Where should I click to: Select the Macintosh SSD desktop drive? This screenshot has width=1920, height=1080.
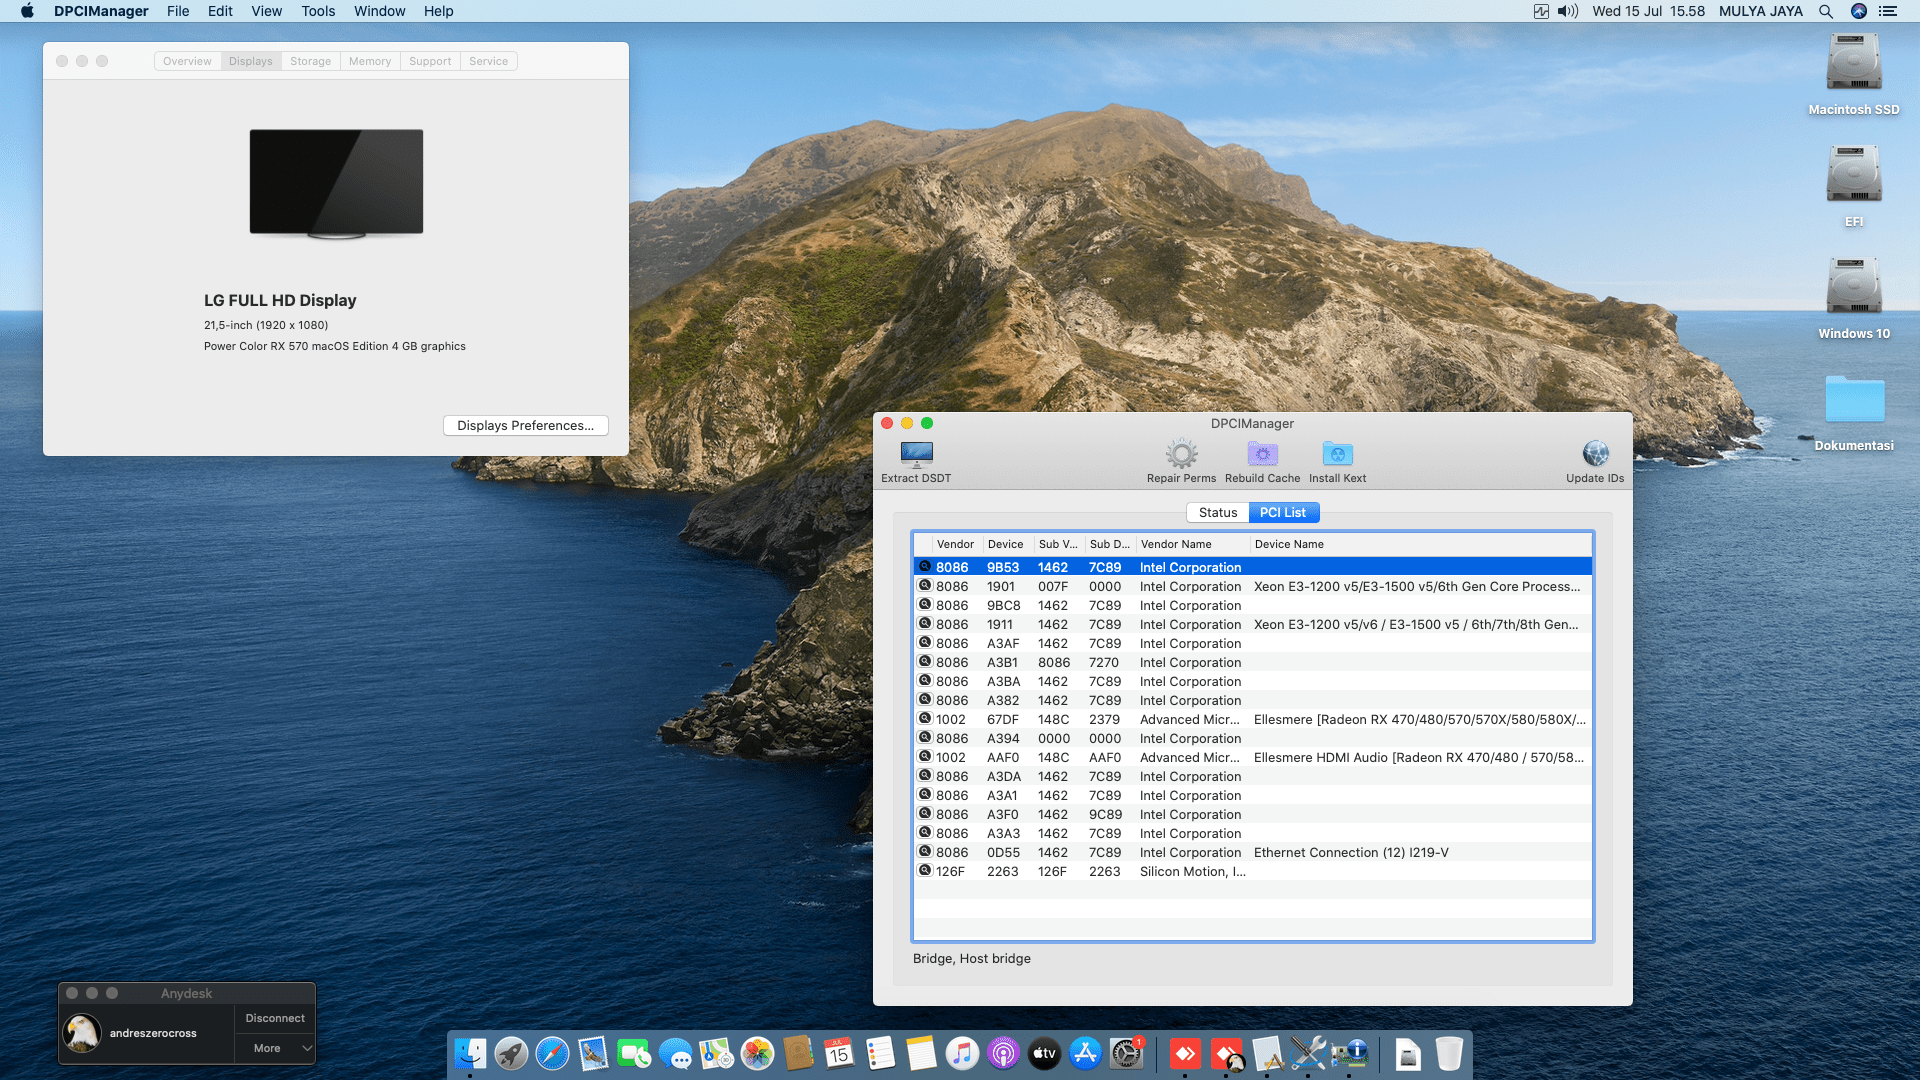coord(1854,74)
